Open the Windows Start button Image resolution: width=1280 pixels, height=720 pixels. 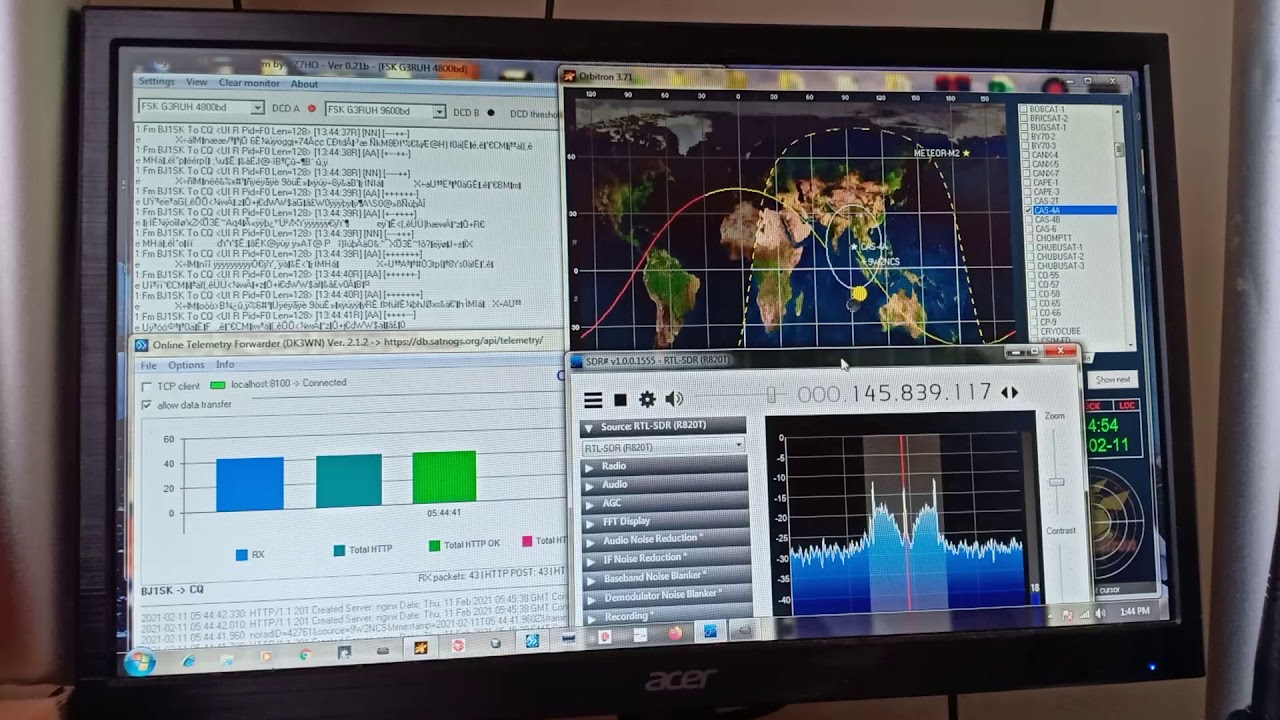pos(139,663)
